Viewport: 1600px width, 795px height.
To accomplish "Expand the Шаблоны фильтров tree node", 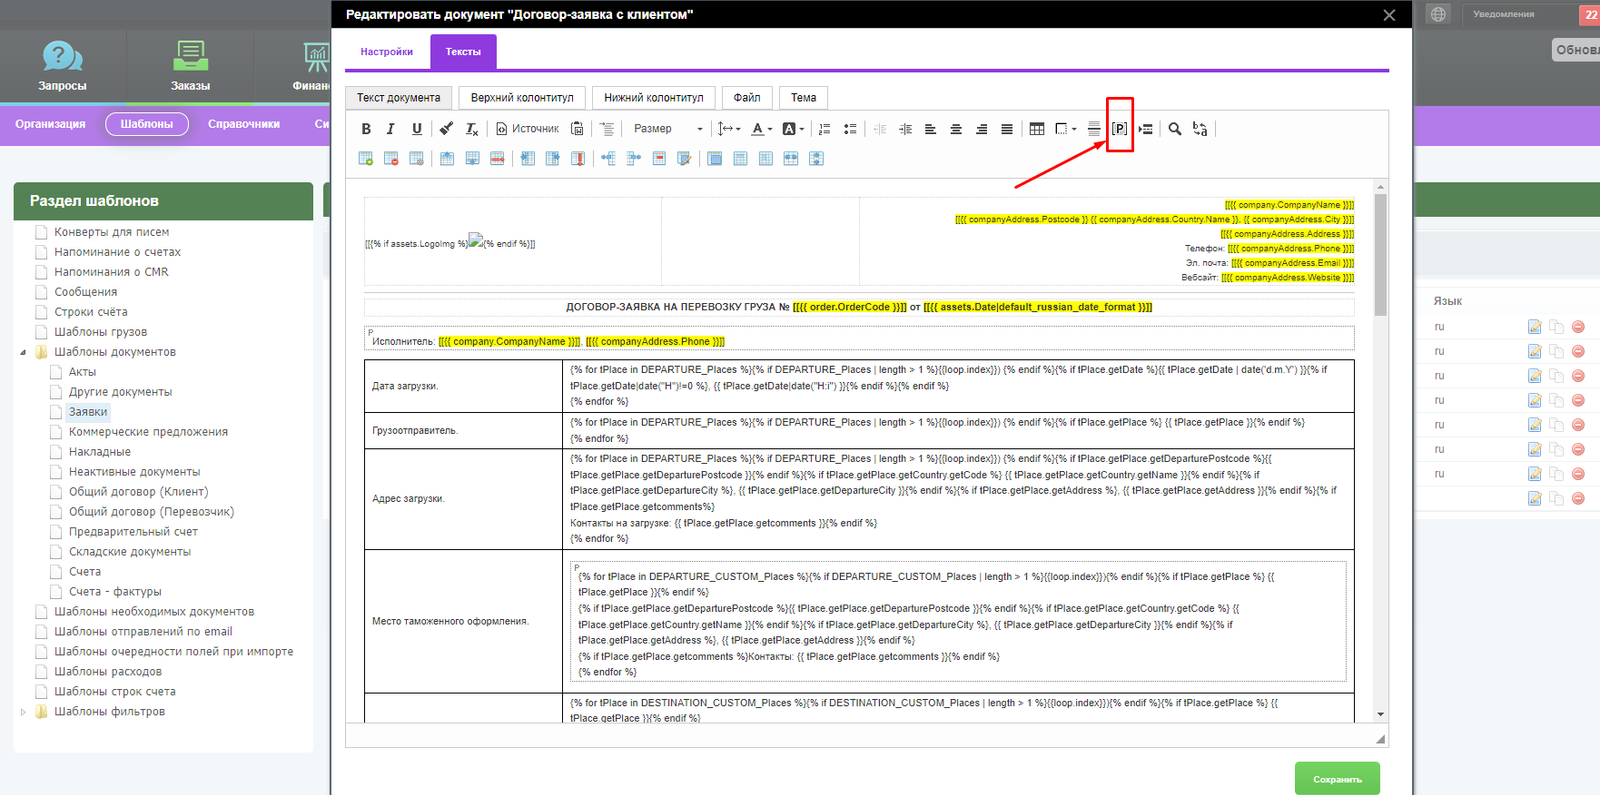I will click(23, 712).
